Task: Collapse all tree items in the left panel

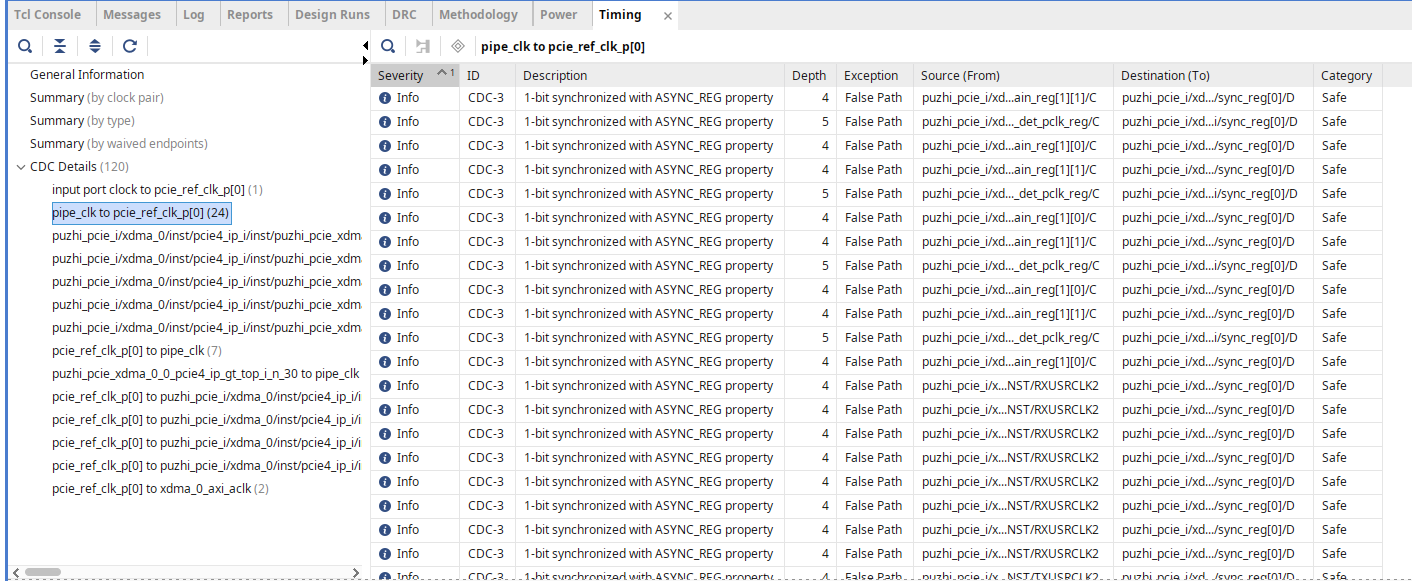Action: (x=60, y=46)
